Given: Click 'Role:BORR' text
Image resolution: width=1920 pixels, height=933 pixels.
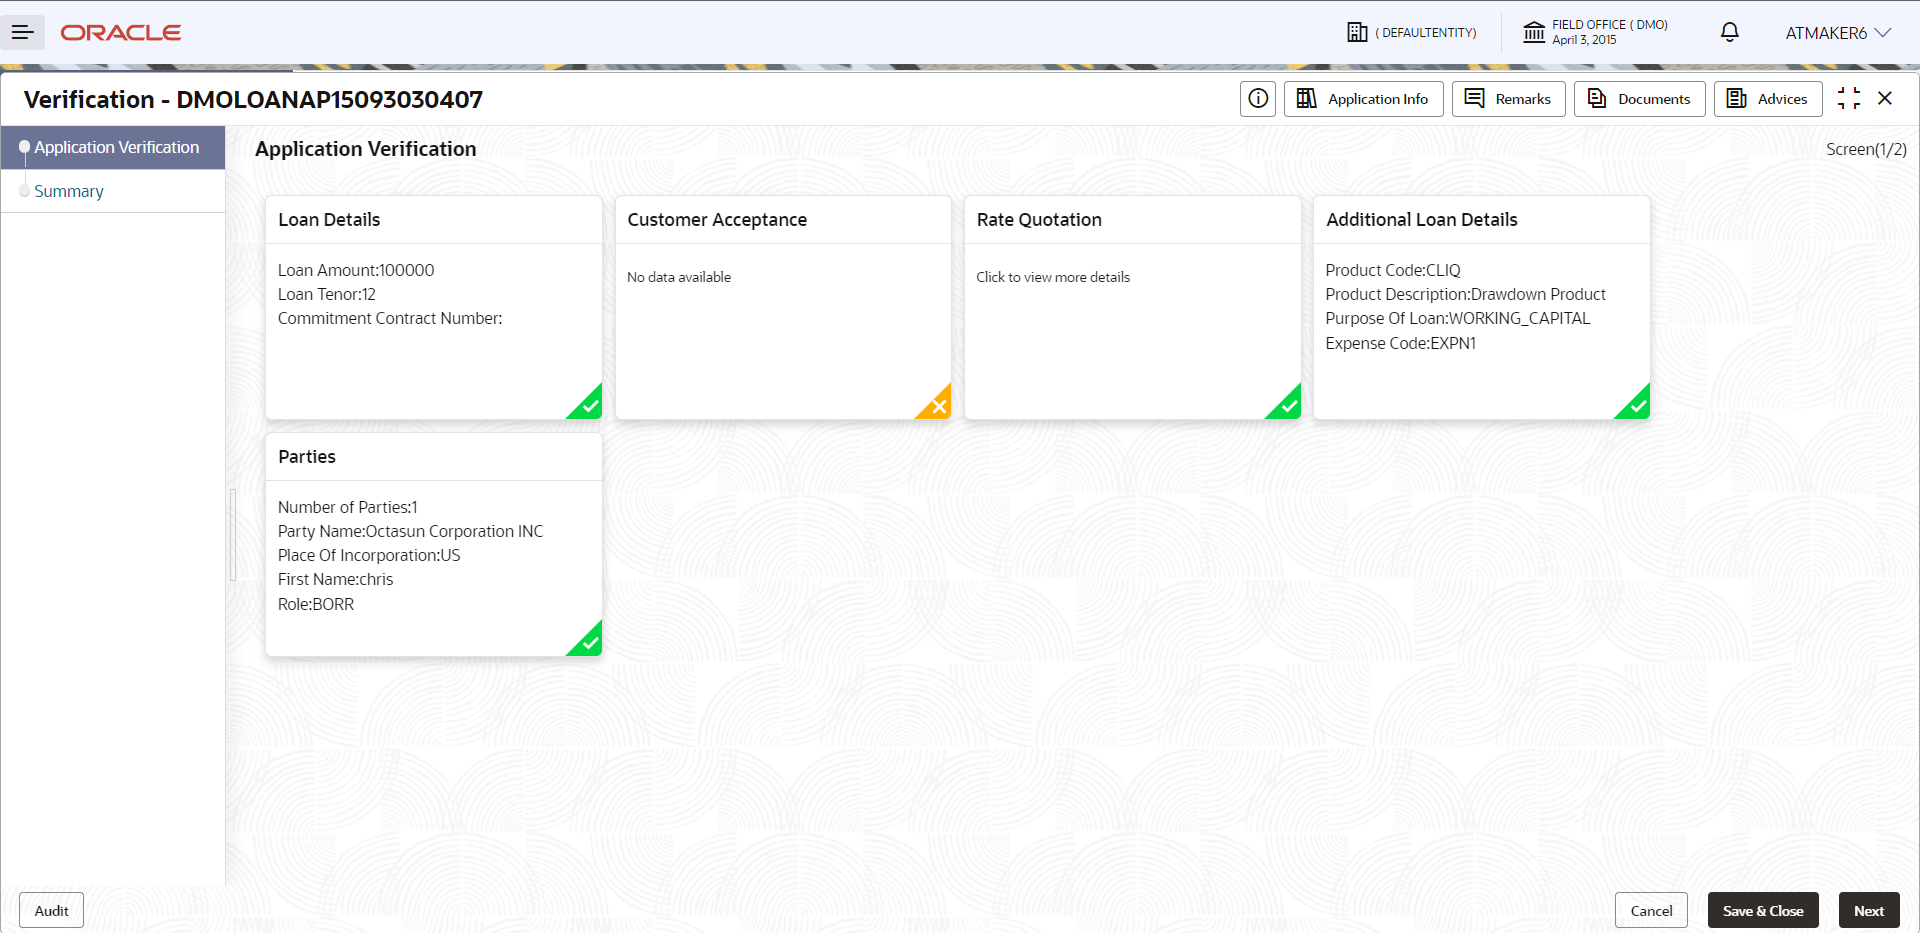Looking at the screenshot, I should [x=316, y=604].
